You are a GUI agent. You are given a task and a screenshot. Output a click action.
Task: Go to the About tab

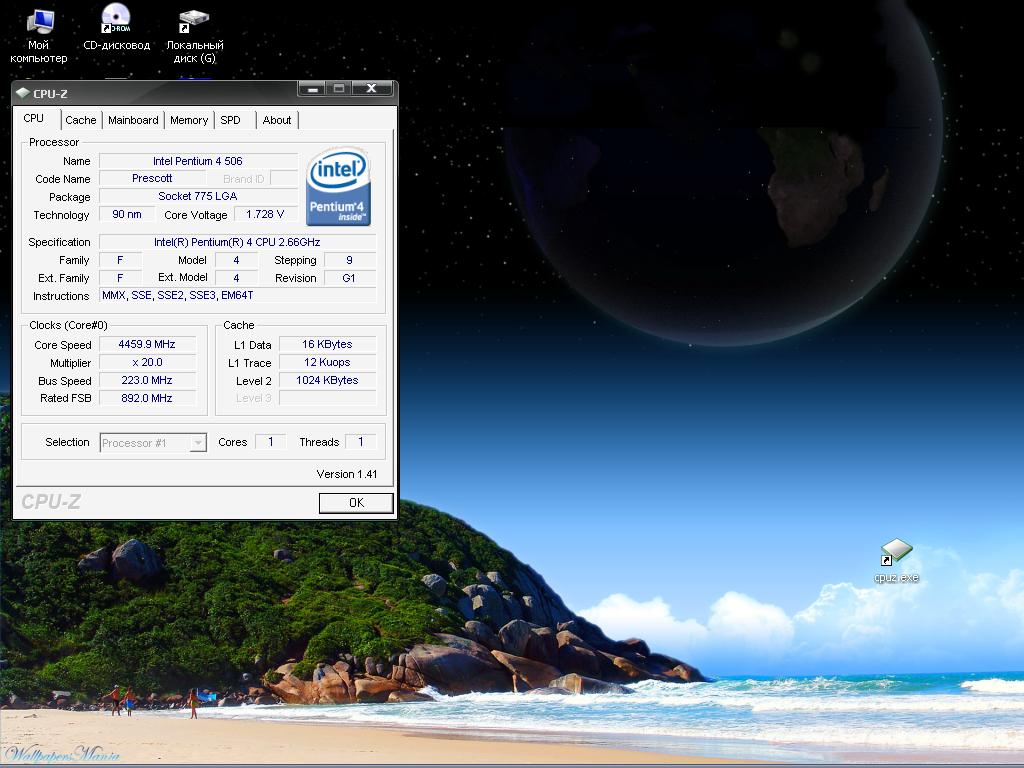(277, 120)
